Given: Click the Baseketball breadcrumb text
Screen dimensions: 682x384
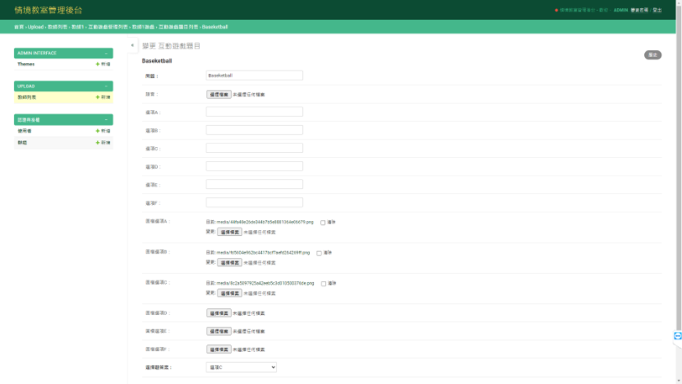Looking at the screenshot, I should [215, 27].
